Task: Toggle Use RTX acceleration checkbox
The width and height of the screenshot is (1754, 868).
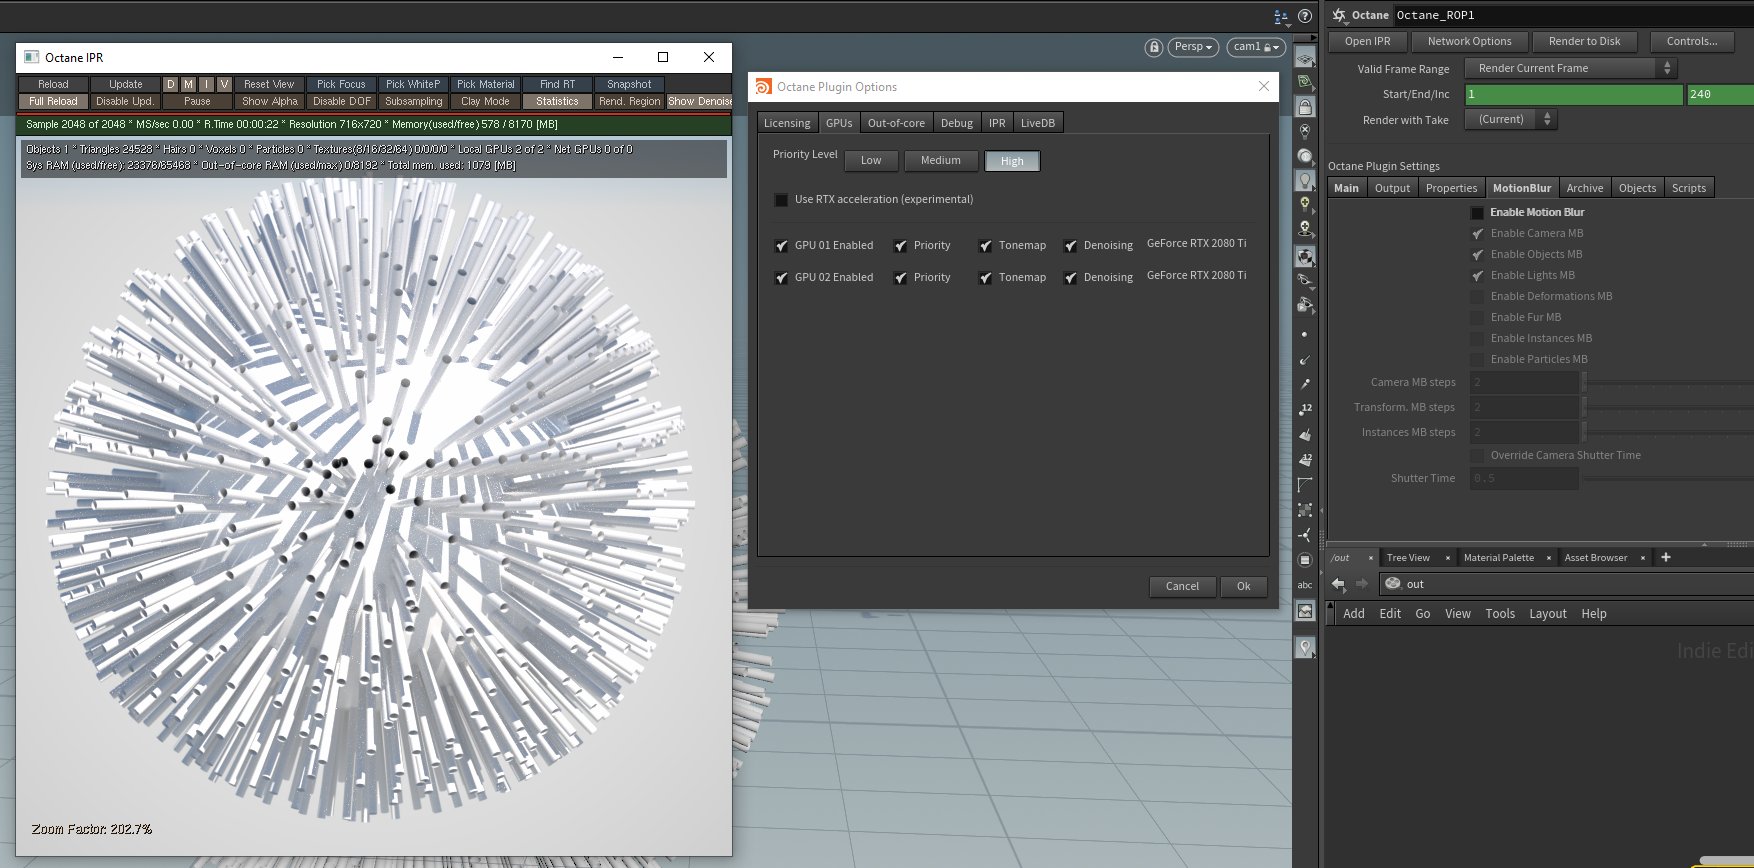Action: point(782,200)
